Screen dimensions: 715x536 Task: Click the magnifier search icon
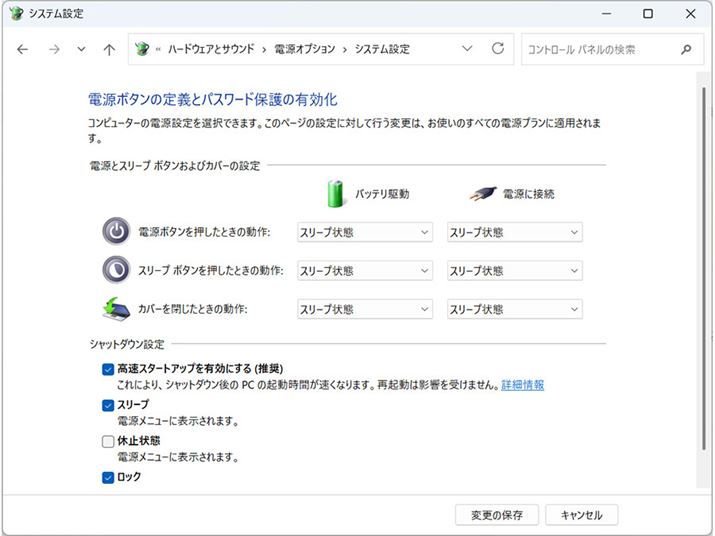click(x=686, y=49)
